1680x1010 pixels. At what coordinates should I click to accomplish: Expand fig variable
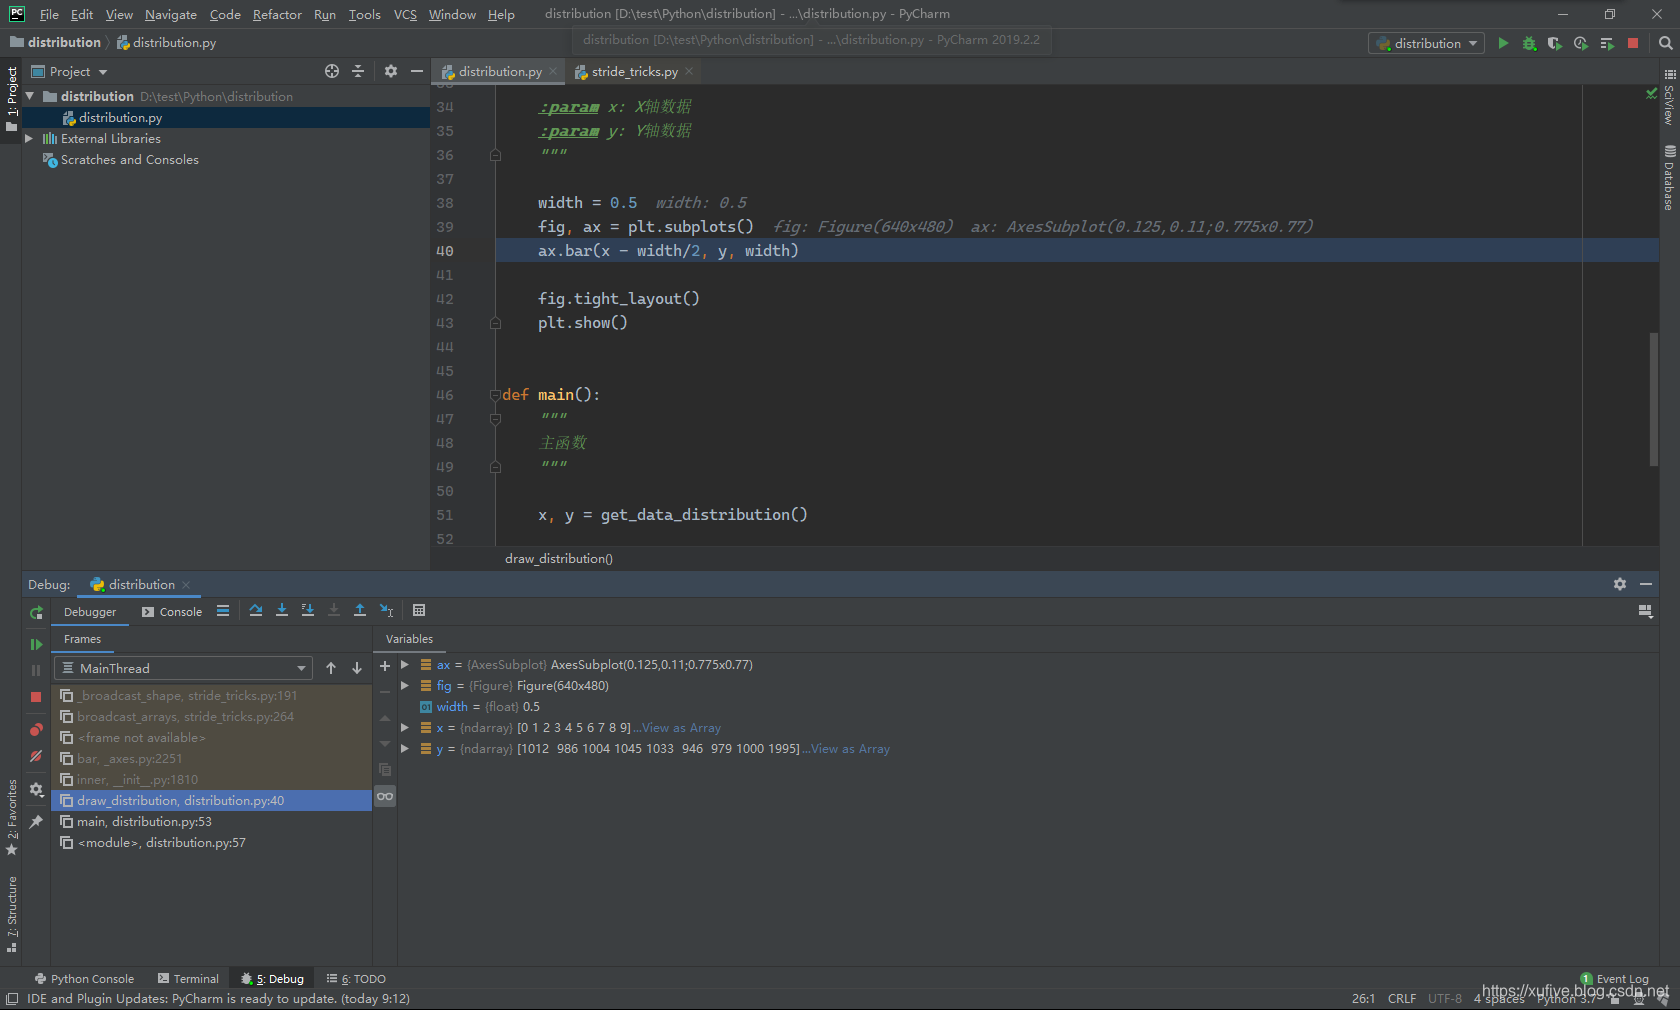click(405, 685)
